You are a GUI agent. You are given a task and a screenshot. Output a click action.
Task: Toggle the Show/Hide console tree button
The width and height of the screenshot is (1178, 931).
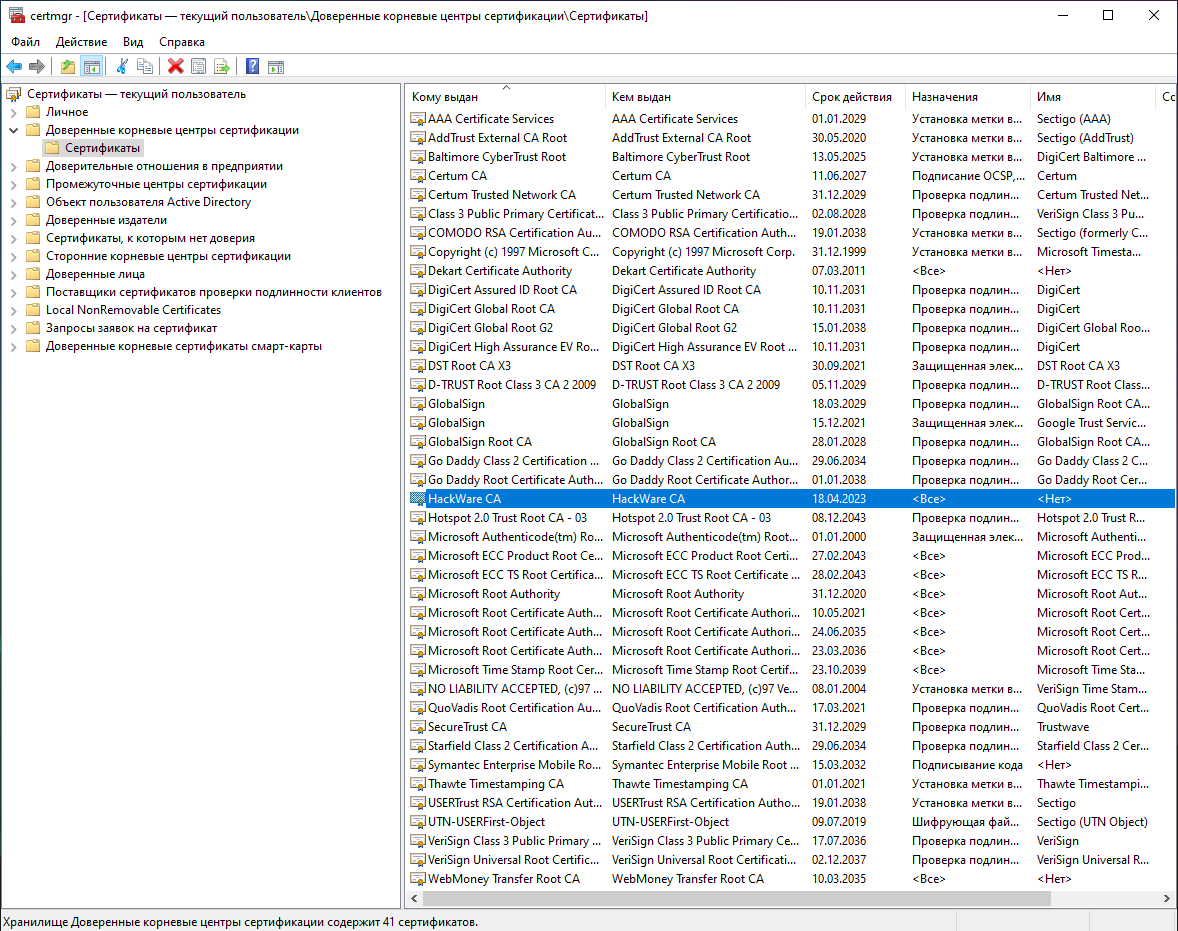[x=91, y=66]
